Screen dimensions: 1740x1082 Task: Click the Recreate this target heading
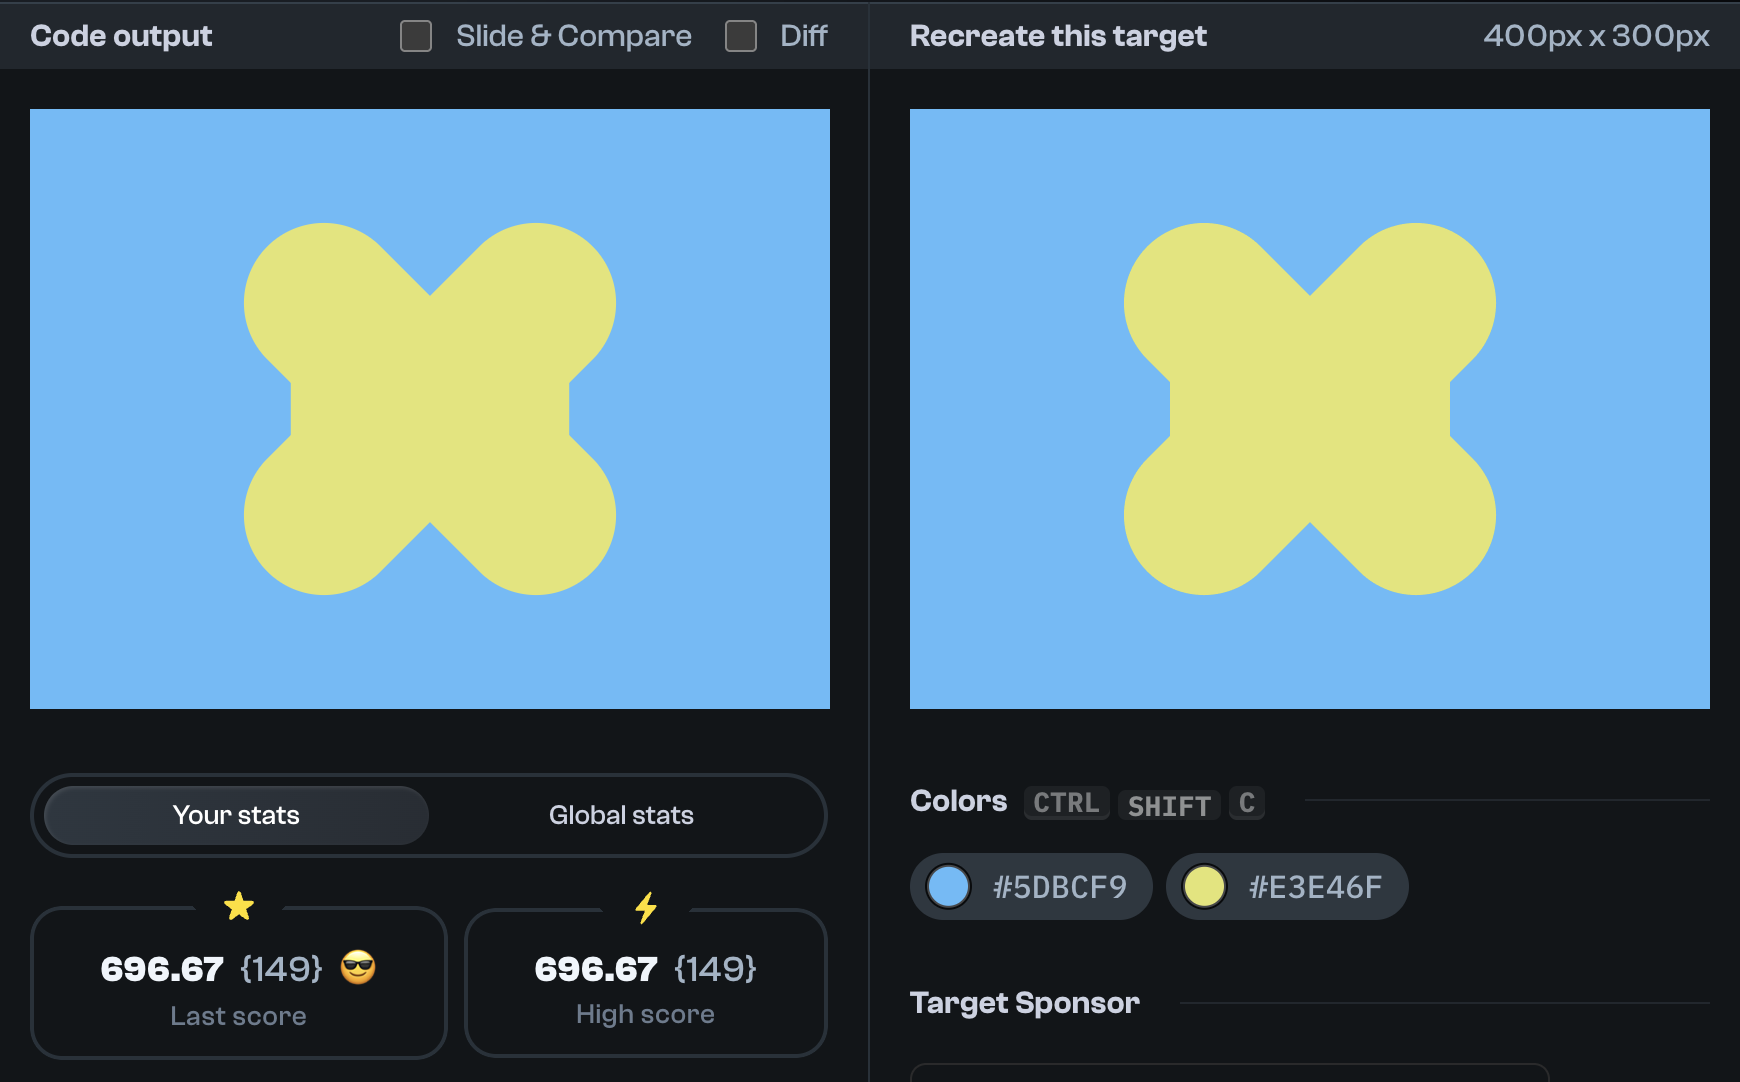1058,36
